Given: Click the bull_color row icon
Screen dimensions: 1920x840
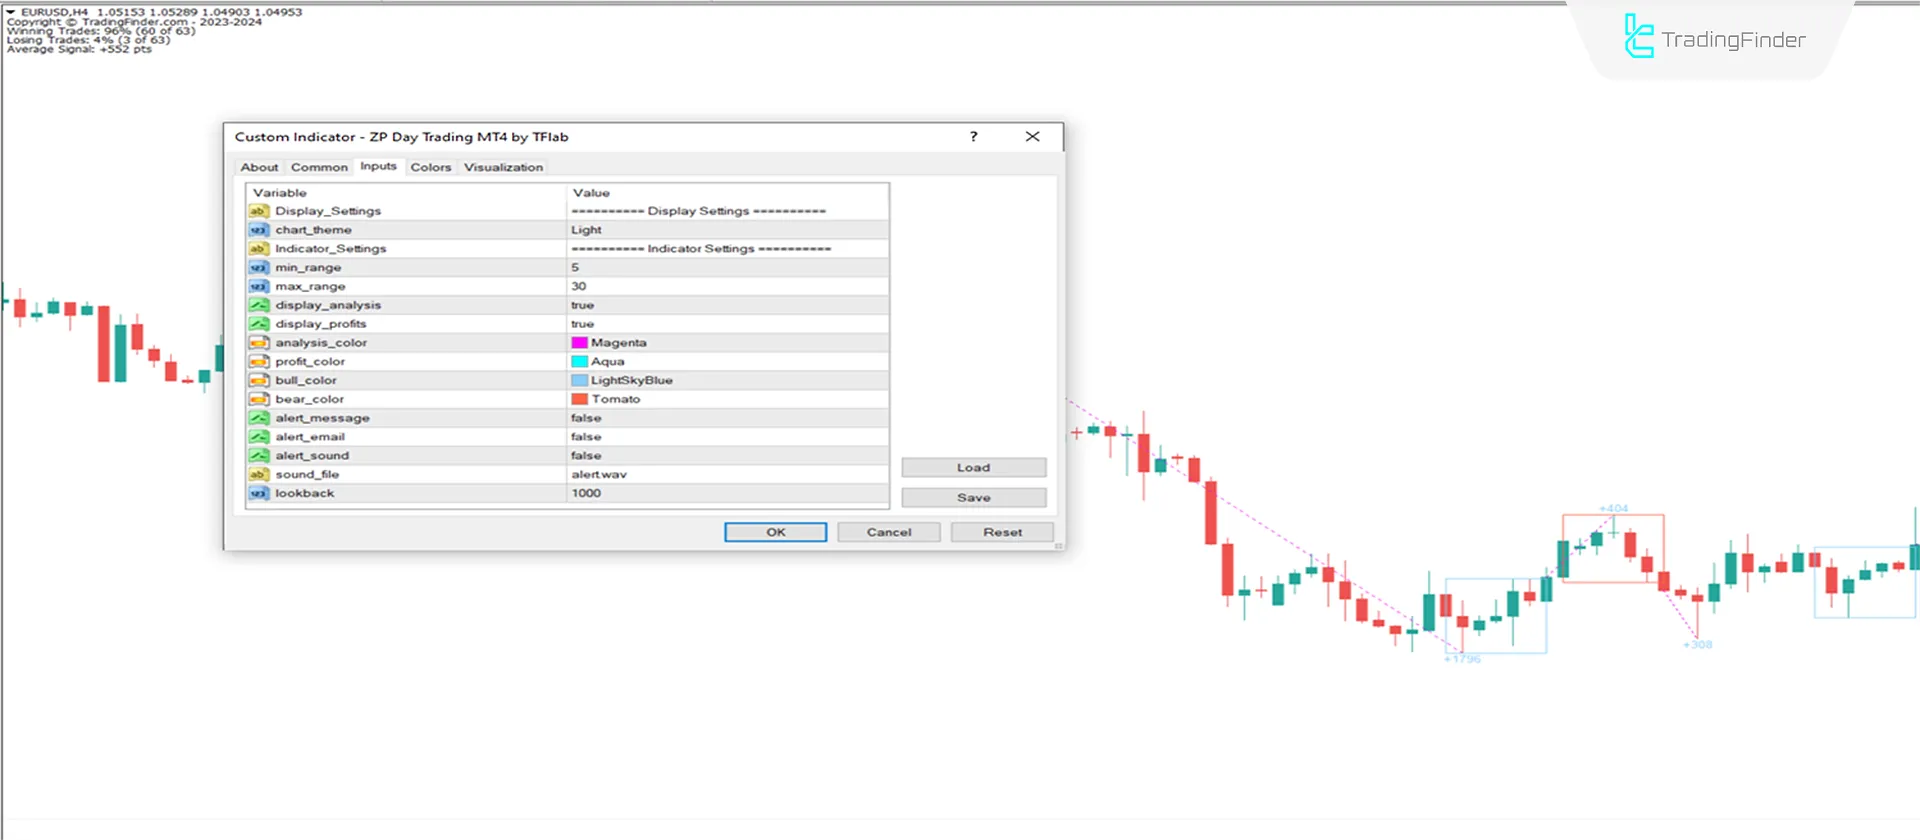Looking at the screenshot, I should [x=259, y=381].
